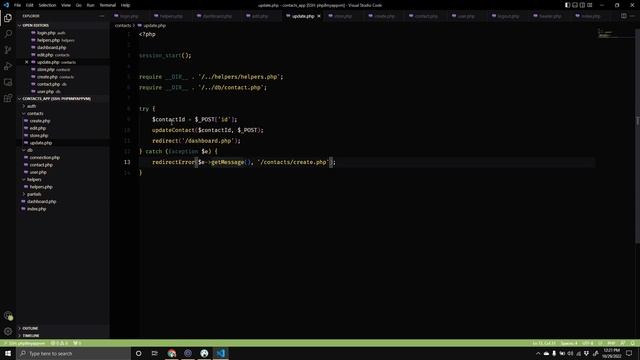Toggle secondary side bar layout button
This screenshot has height=360, width=640.
coord(582,5)
